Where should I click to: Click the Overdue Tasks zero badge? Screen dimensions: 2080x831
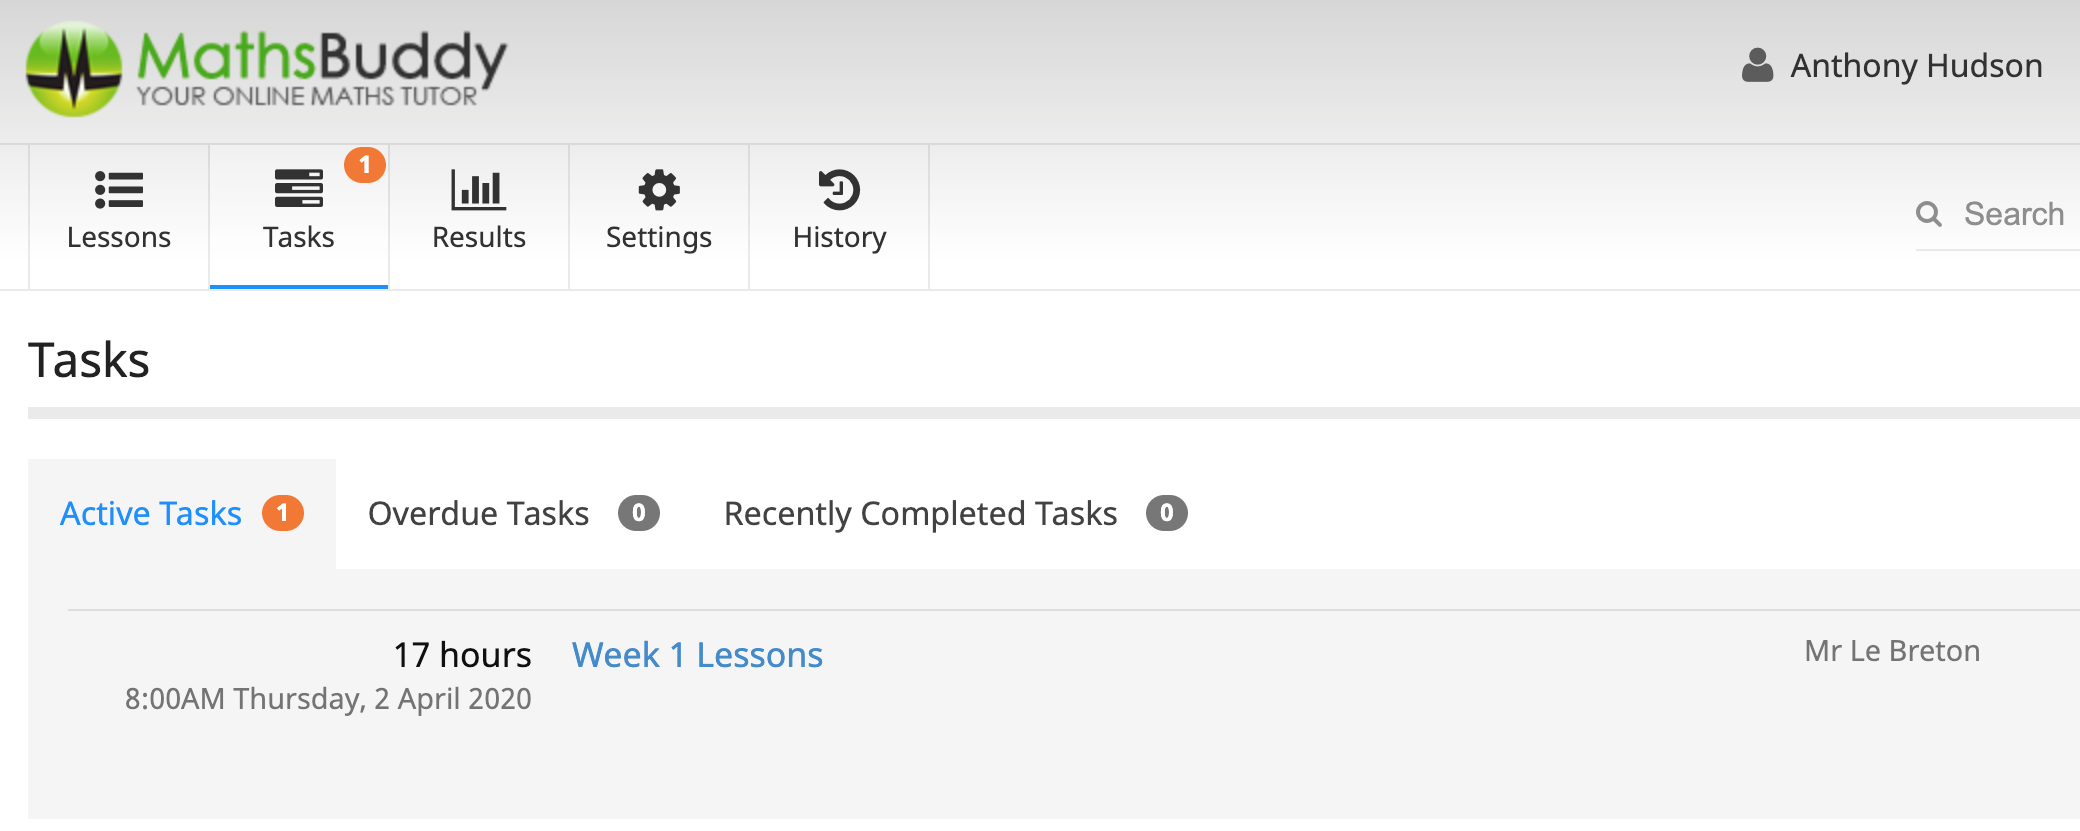pyautogui.click(x=639, y=514)
